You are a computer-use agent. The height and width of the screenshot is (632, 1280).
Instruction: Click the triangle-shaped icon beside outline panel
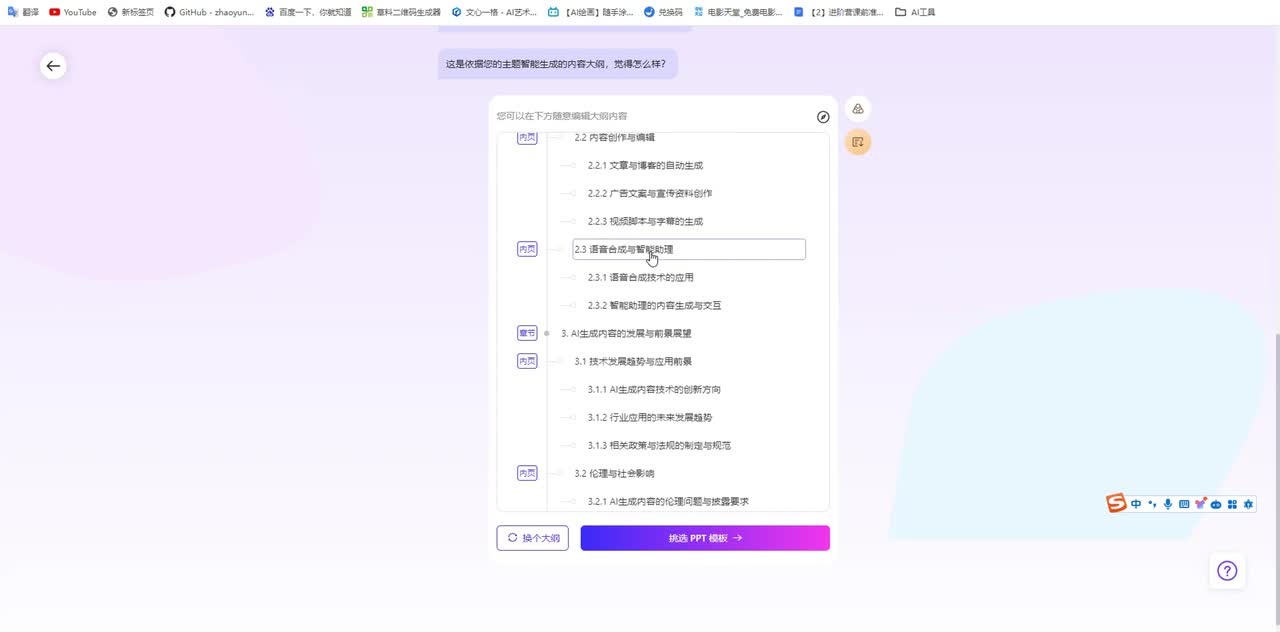[857, 109]
